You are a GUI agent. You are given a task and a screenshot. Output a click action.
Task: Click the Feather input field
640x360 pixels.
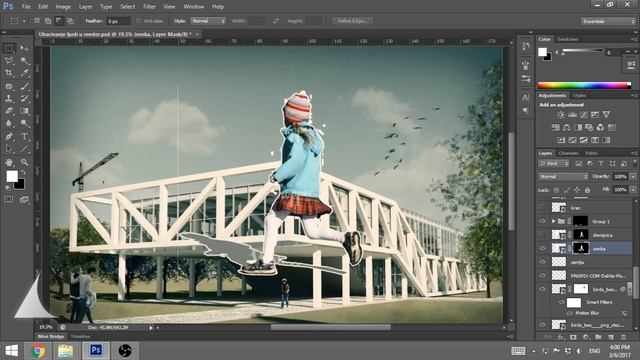point(118,21)
